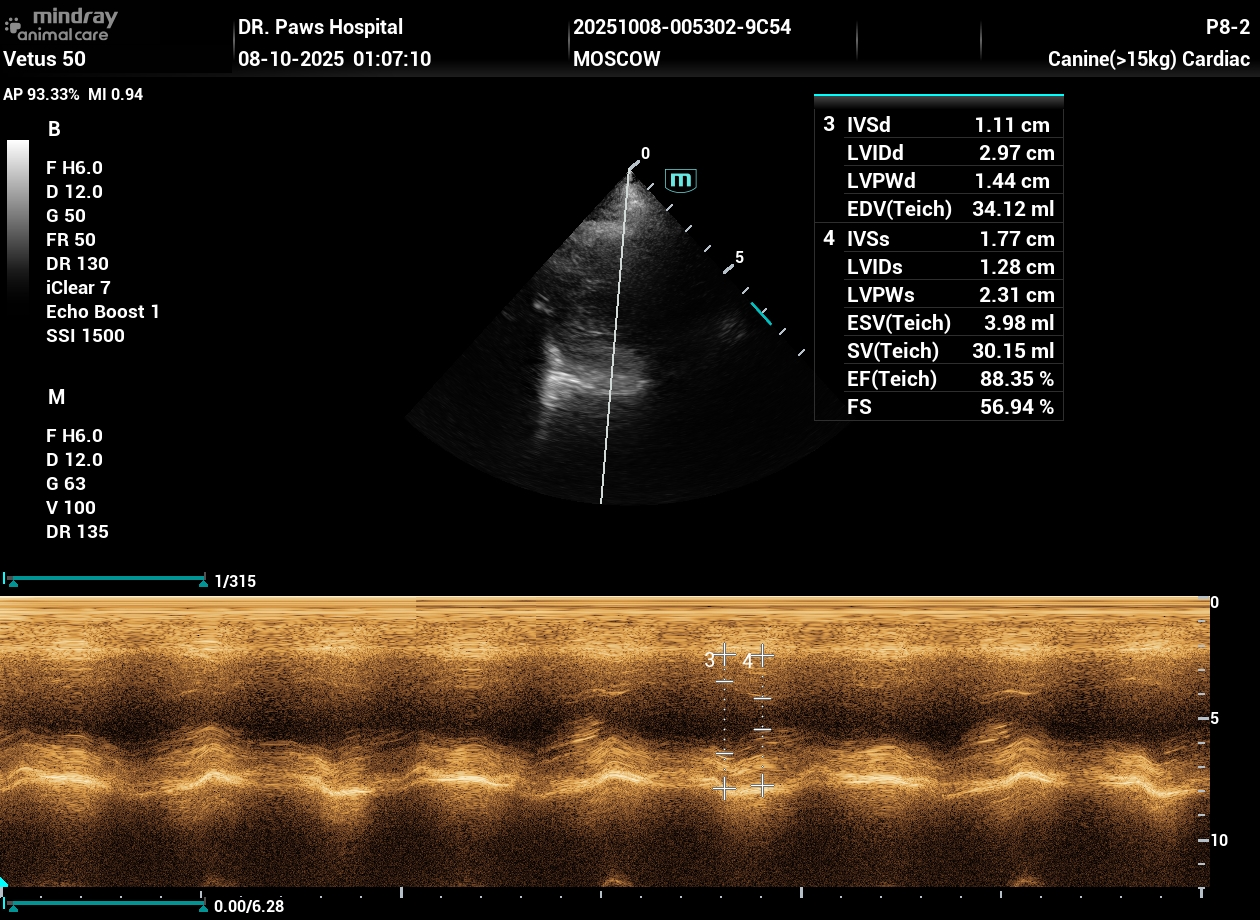Select the EF(Teich) result row
Image resolution: width=1260 pixels, height=920 pixels.
(938, 379)
